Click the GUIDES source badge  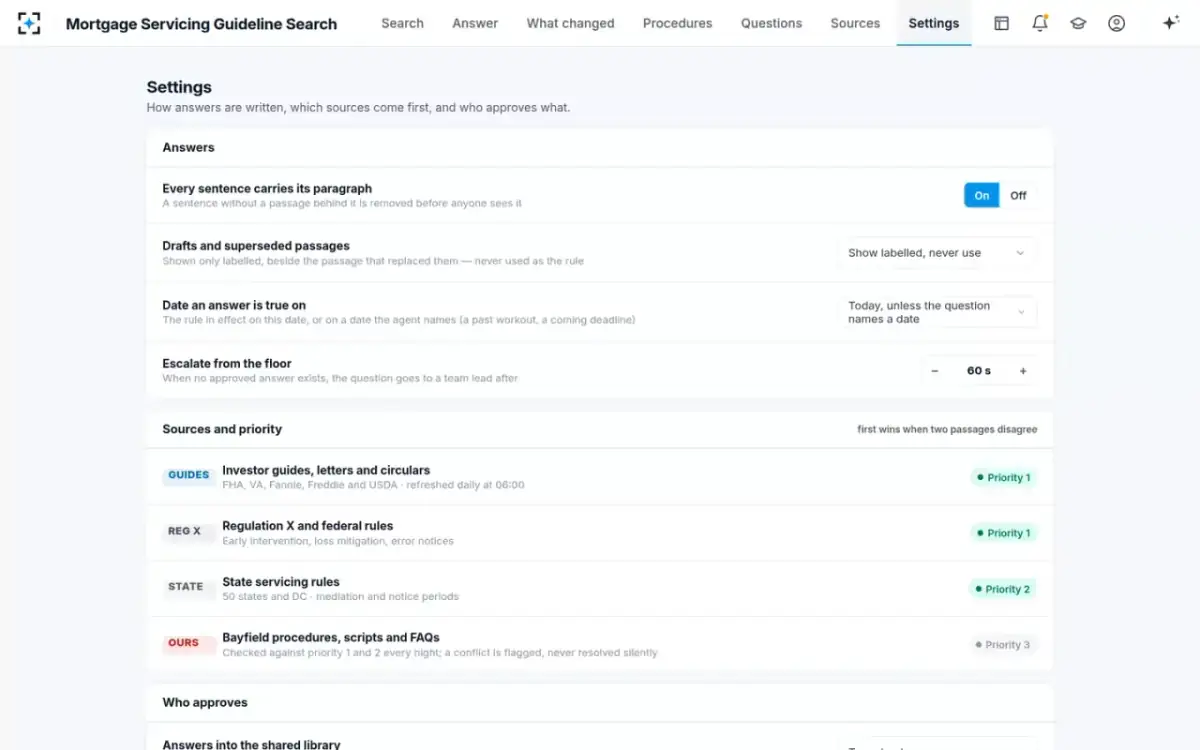pos(189,476)
